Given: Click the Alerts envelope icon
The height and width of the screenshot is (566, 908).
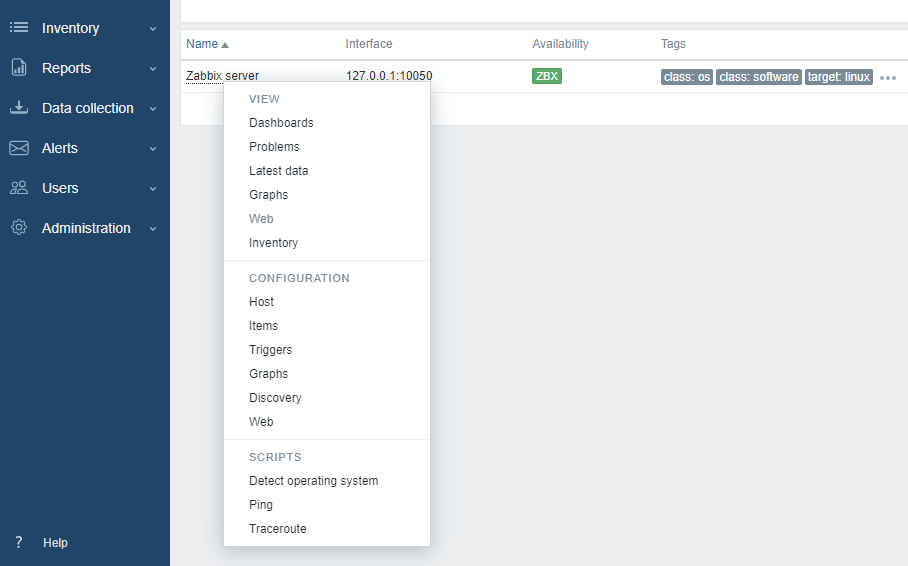Looking at the screenshot, I should pos(19,148).
